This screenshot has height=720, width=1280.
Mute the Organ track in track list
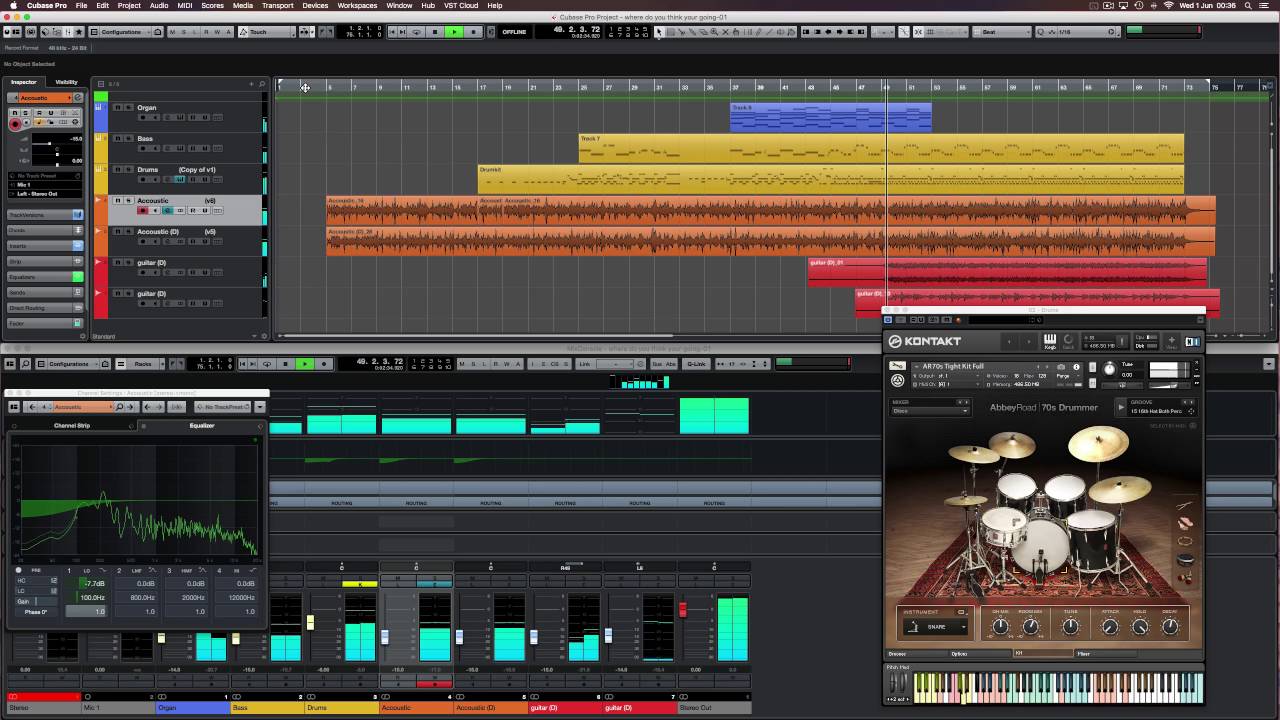click(x=117, y=107)
